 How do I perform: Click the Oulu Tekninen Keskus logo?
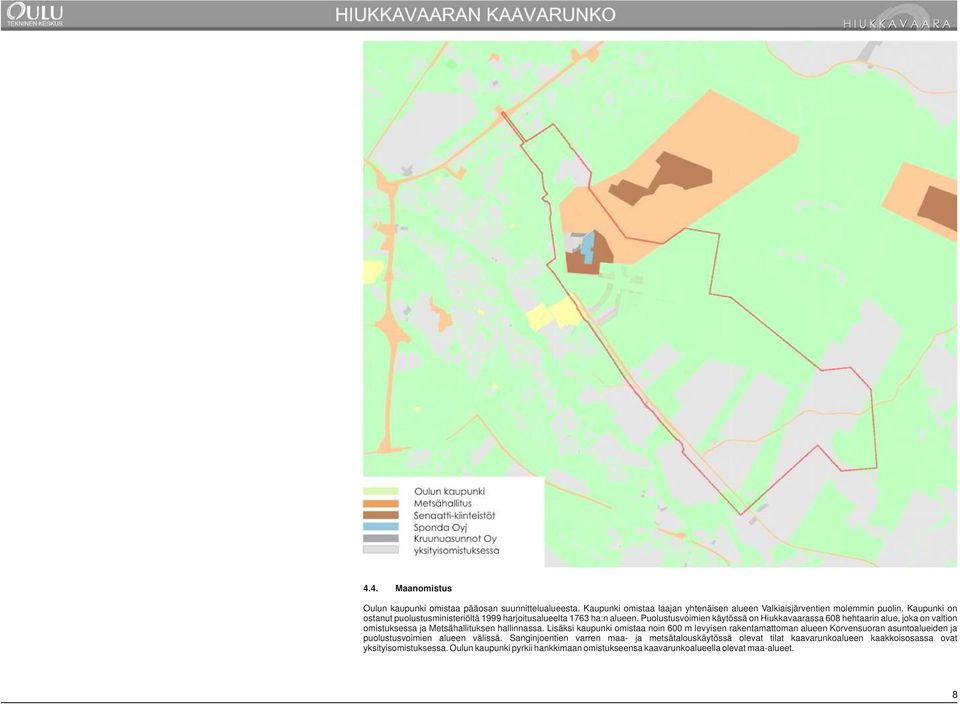click(35, 15)
